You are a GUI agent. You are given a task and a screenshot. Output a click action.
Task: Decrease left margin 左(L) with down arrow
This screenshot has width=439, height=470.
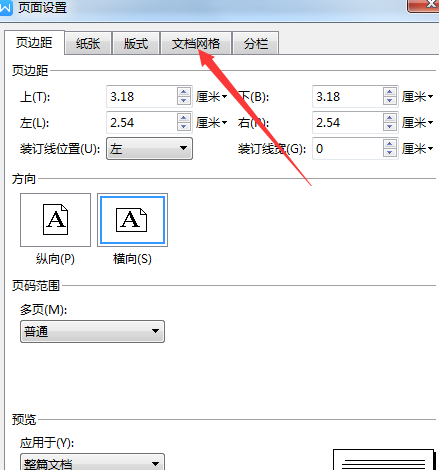point(184,127)
